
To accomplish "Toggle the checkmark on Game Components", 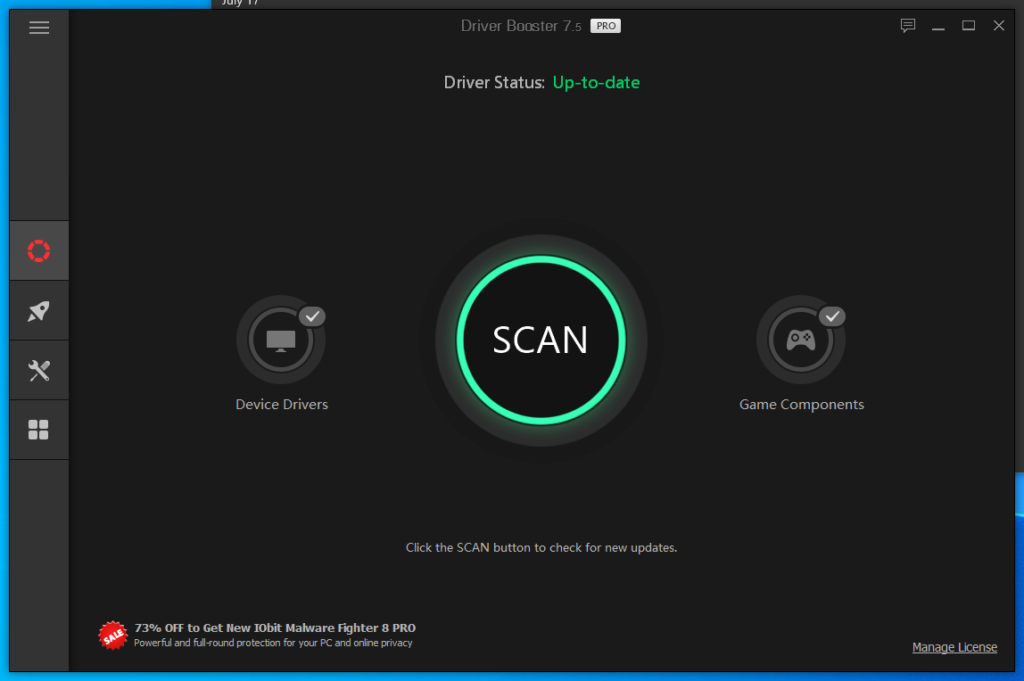I will [832, 315].
